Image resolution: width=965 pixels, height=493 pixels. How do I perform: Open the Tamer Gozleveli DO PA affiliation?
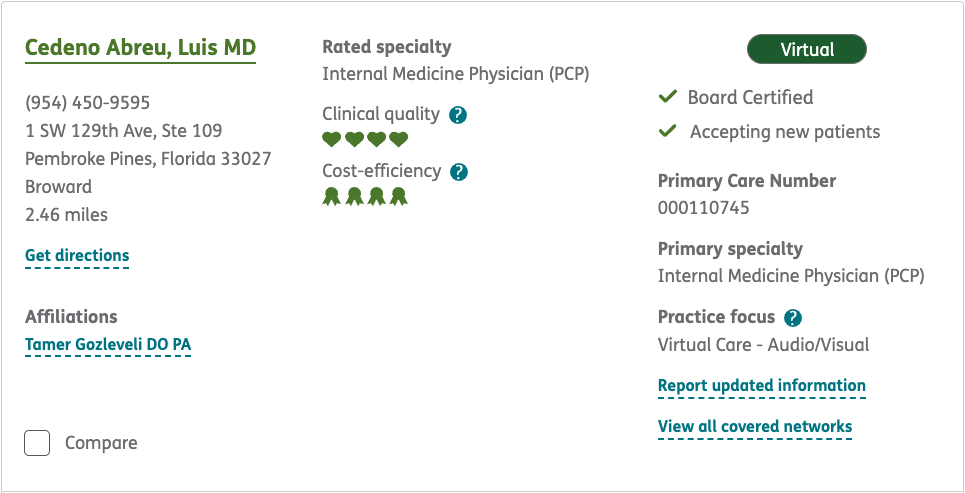pos(108,345)
